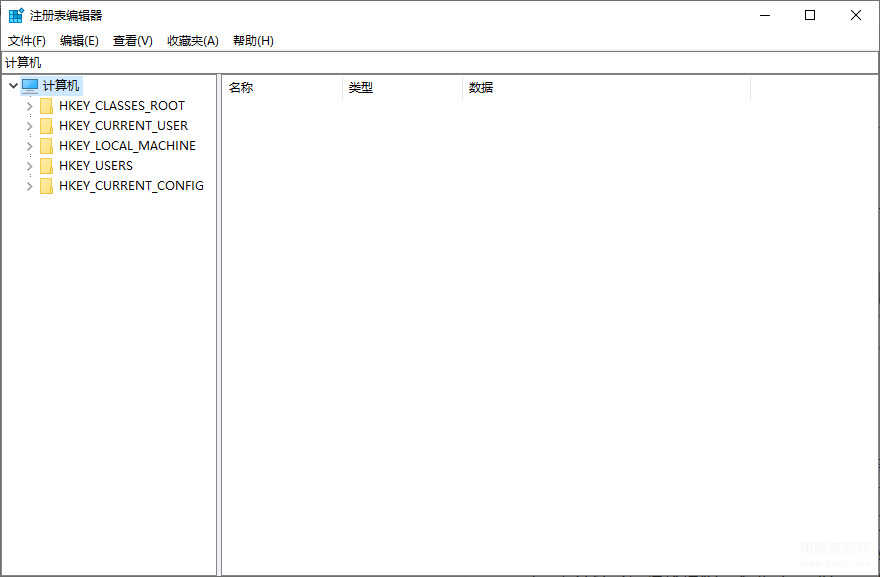Click the 类型 column header
Viewport: 880px width, 577px height.
[x=402, y=88]
